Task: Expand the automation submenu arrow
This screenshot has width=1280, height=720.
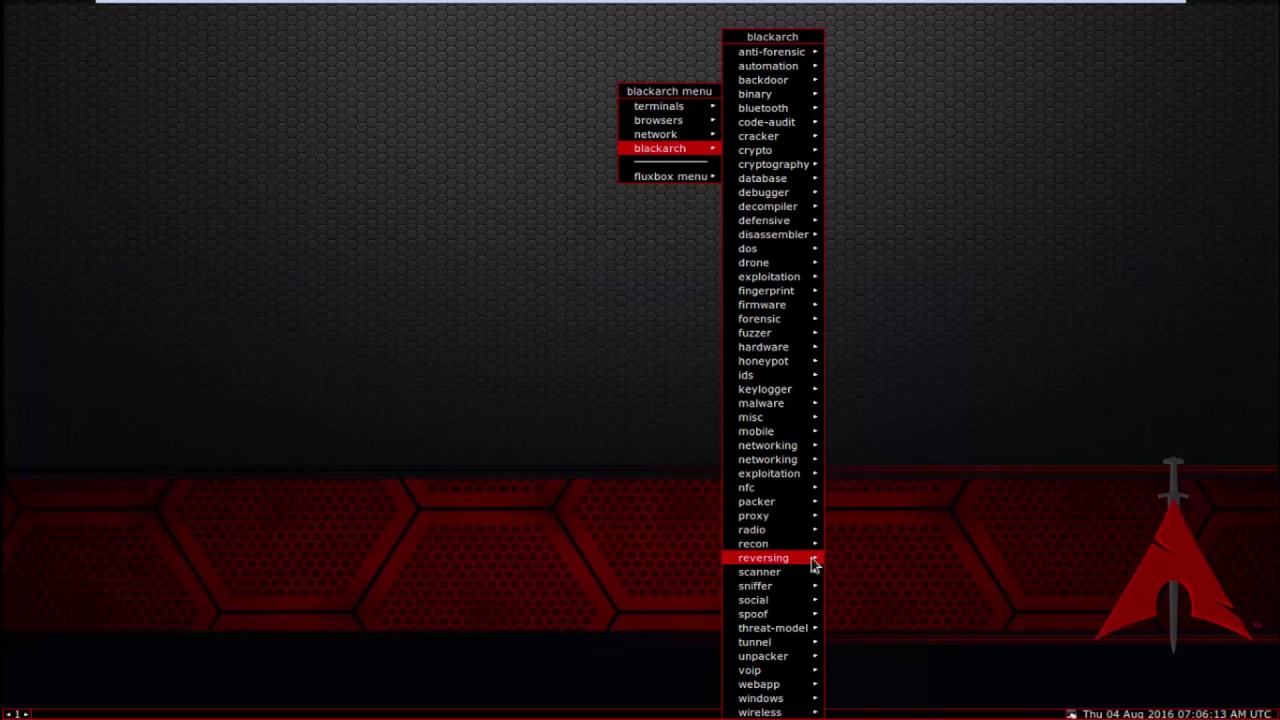Action: [x=814, y=66]
